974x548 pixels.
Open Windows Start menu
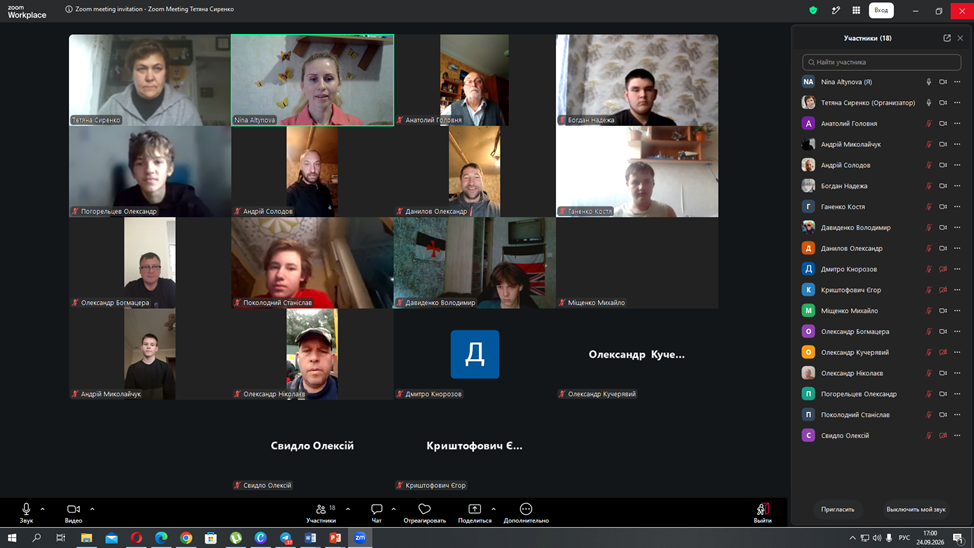coord(12,538)
